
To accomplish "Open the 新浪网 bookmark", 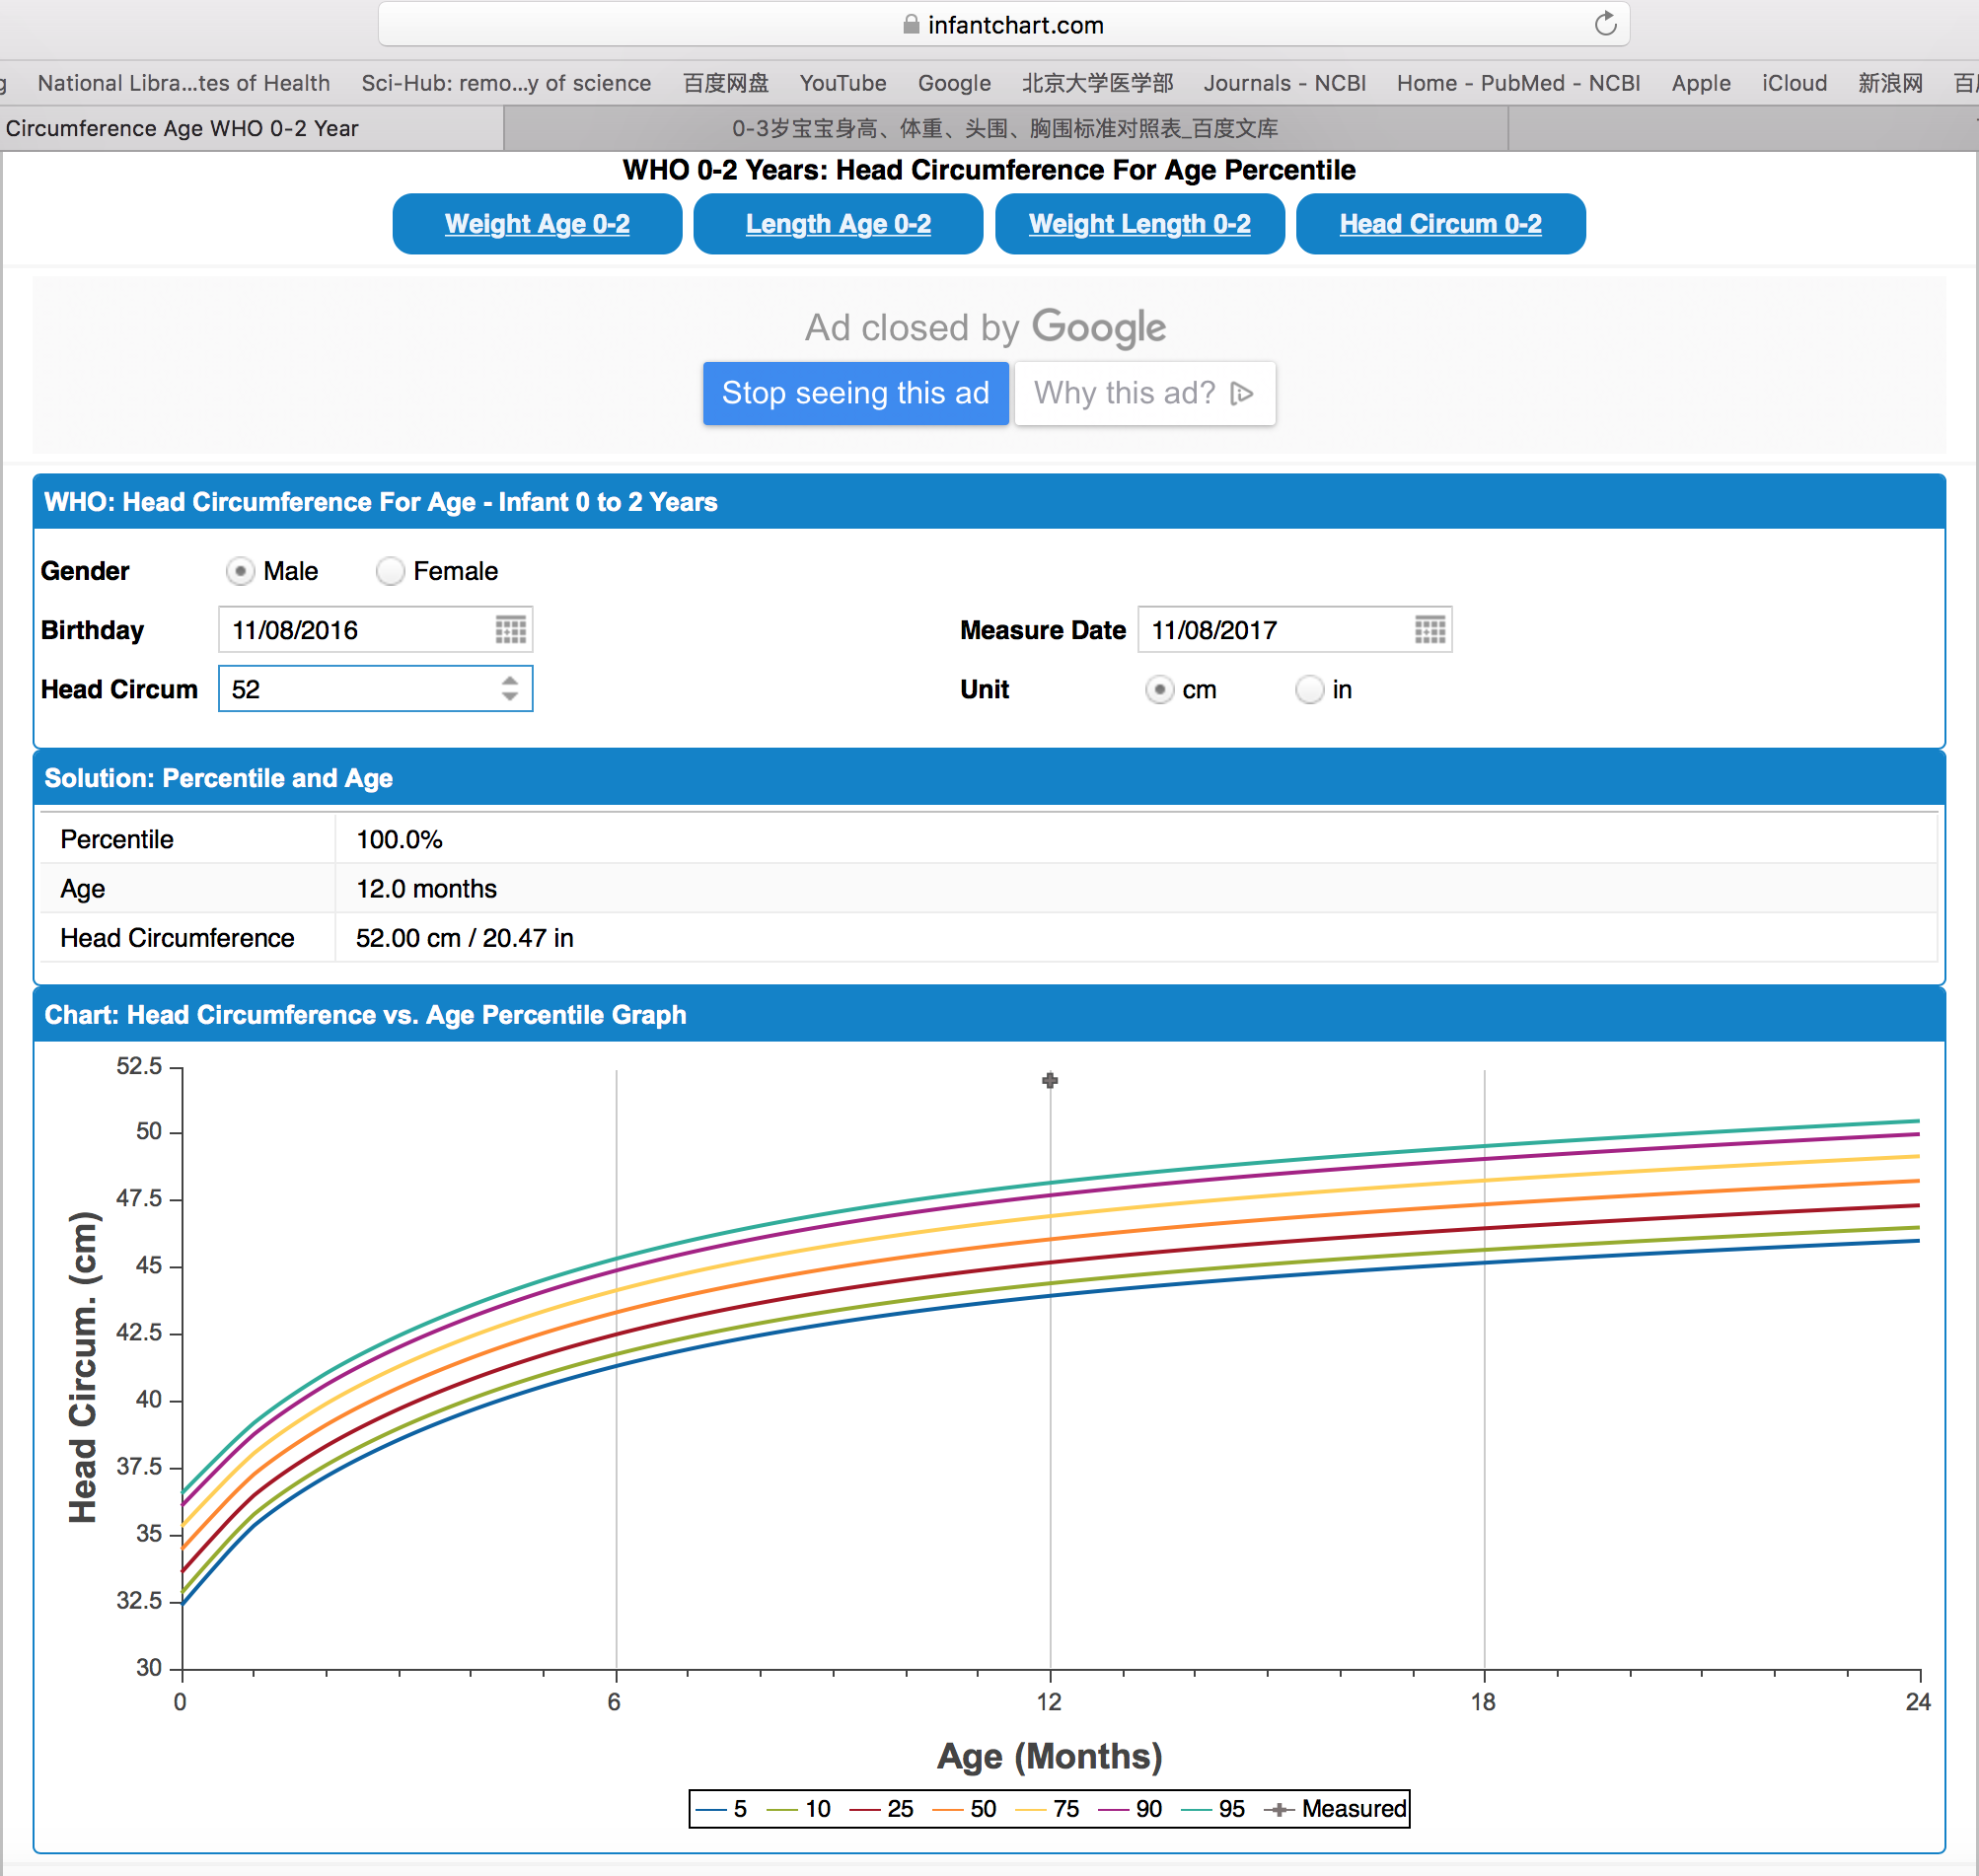I will [1890, 83].
